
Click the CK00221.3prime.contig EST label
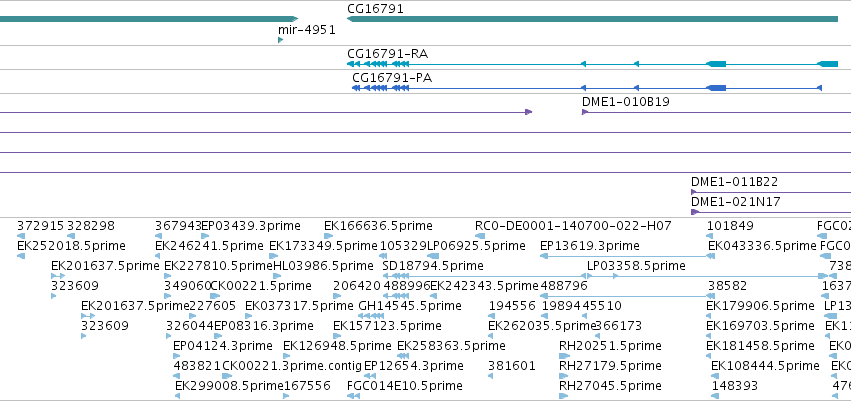[292, 366]
